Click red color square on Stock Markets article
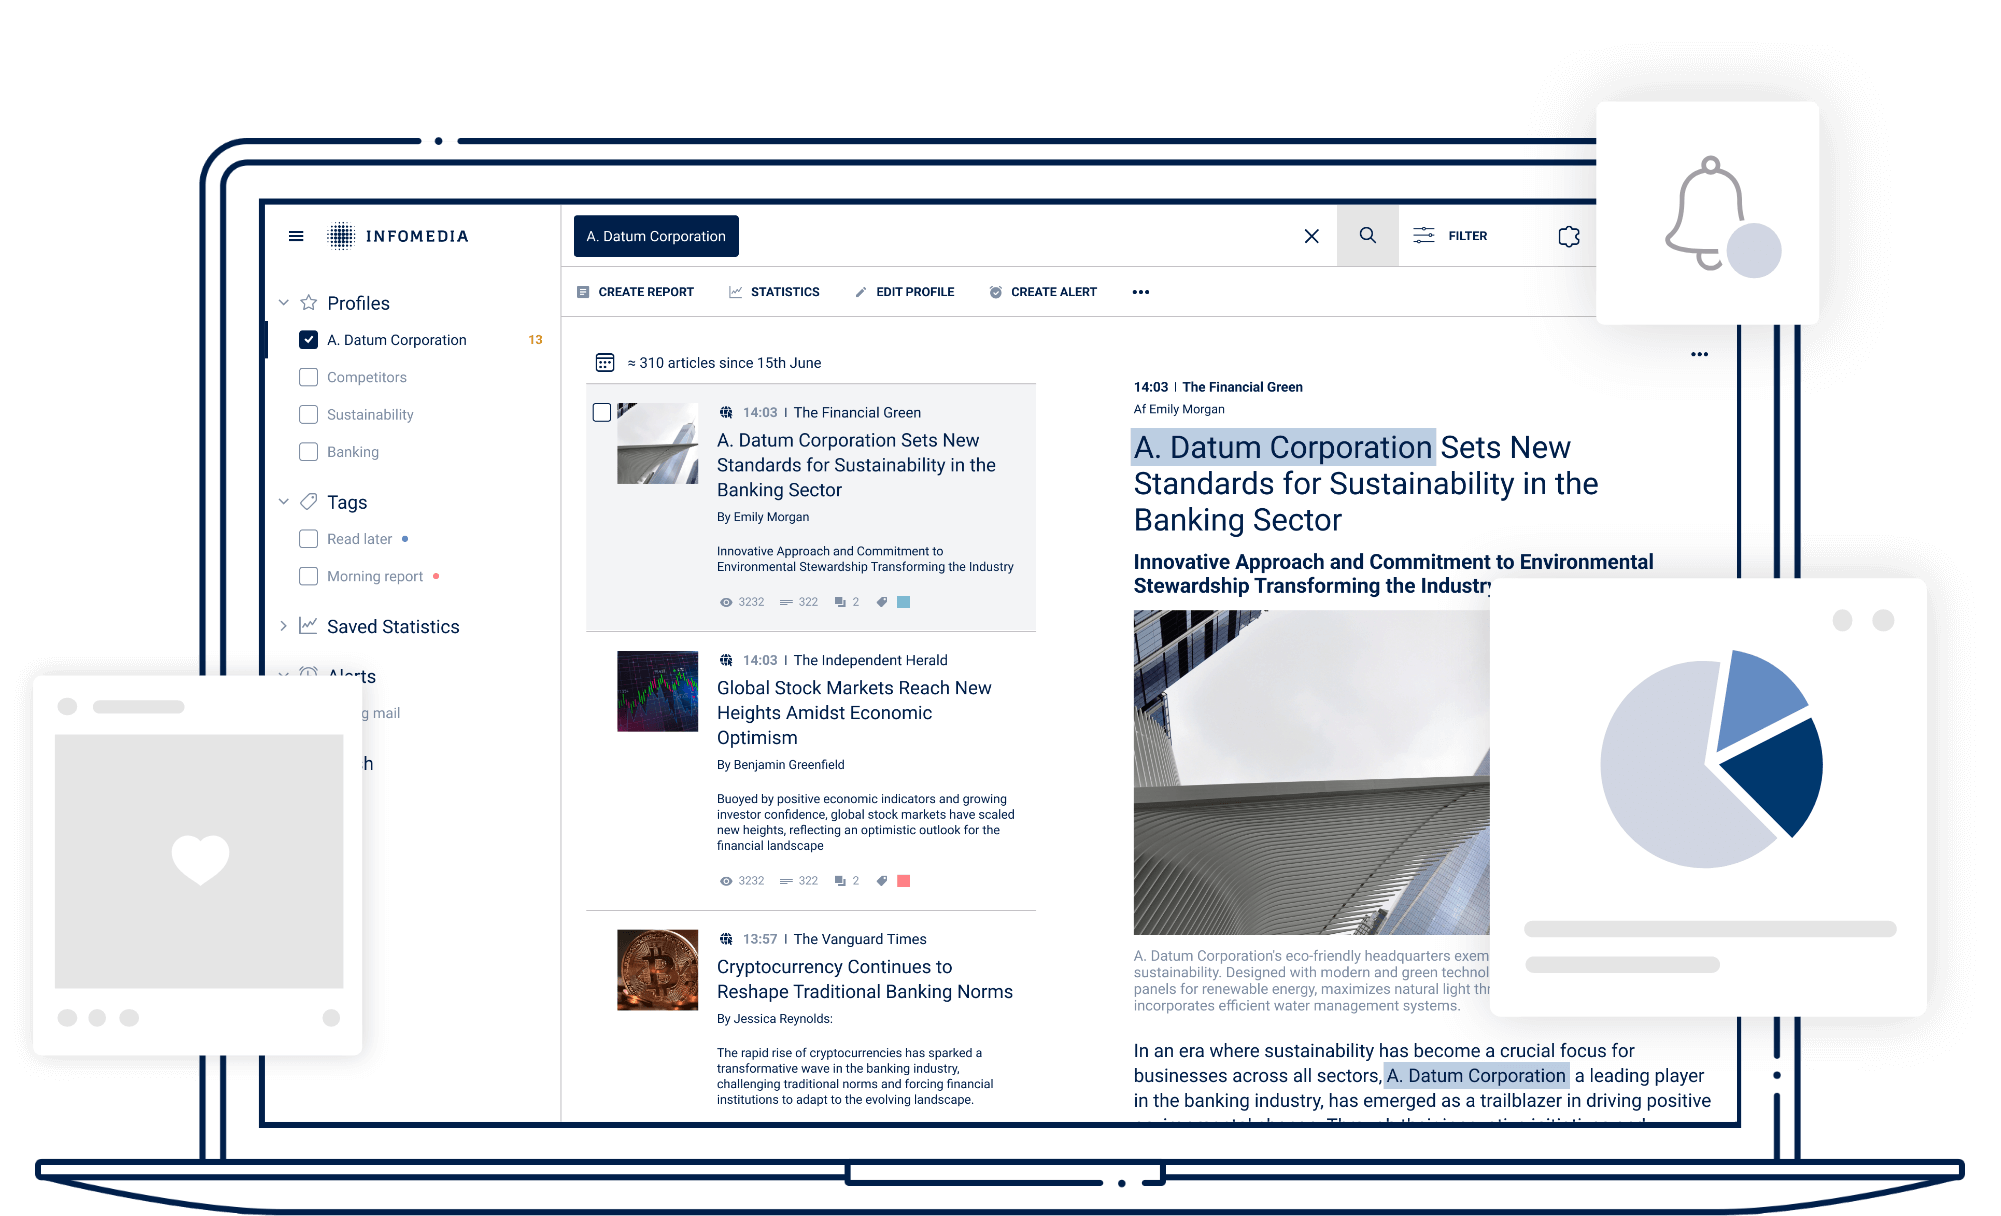Image resolution: width=2001 pixels, height=1216 pixels. coord(903,881)
